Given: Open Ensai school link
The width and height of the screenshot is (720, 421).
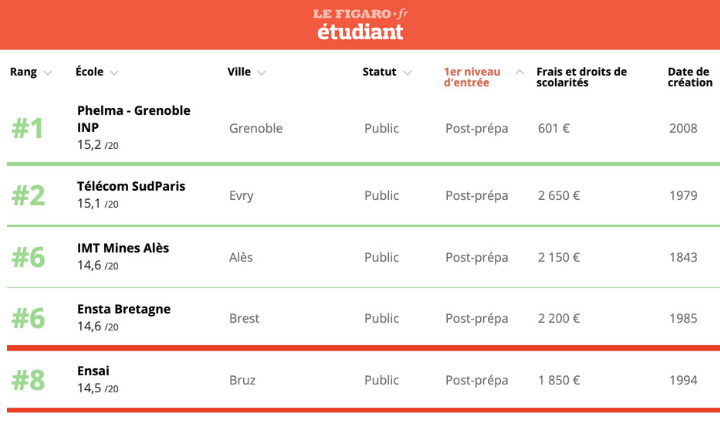Looking at the screenshot, I should click(93, 371).
